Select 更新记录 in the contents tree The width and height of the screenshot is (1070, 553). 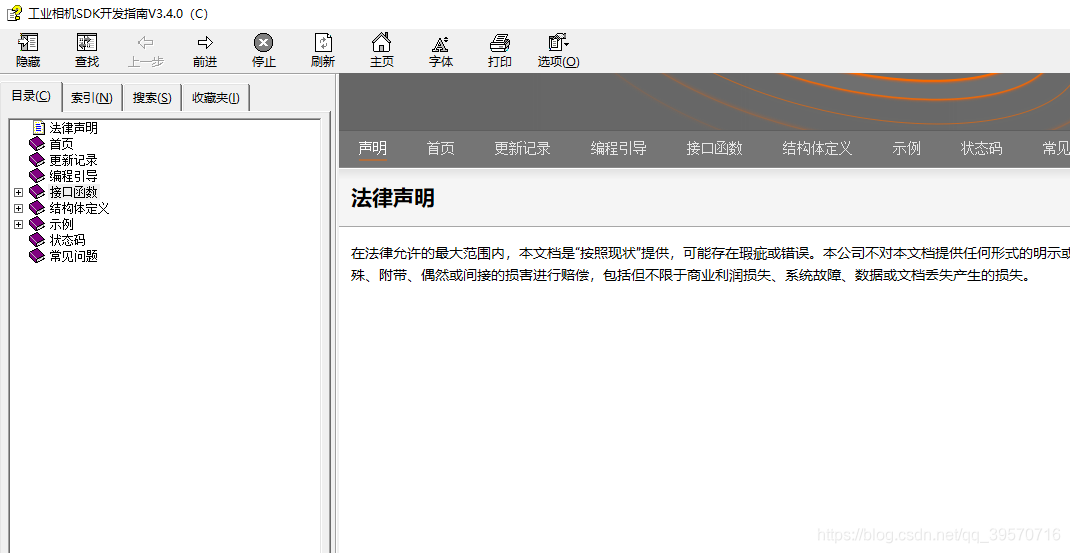(74, 160)
